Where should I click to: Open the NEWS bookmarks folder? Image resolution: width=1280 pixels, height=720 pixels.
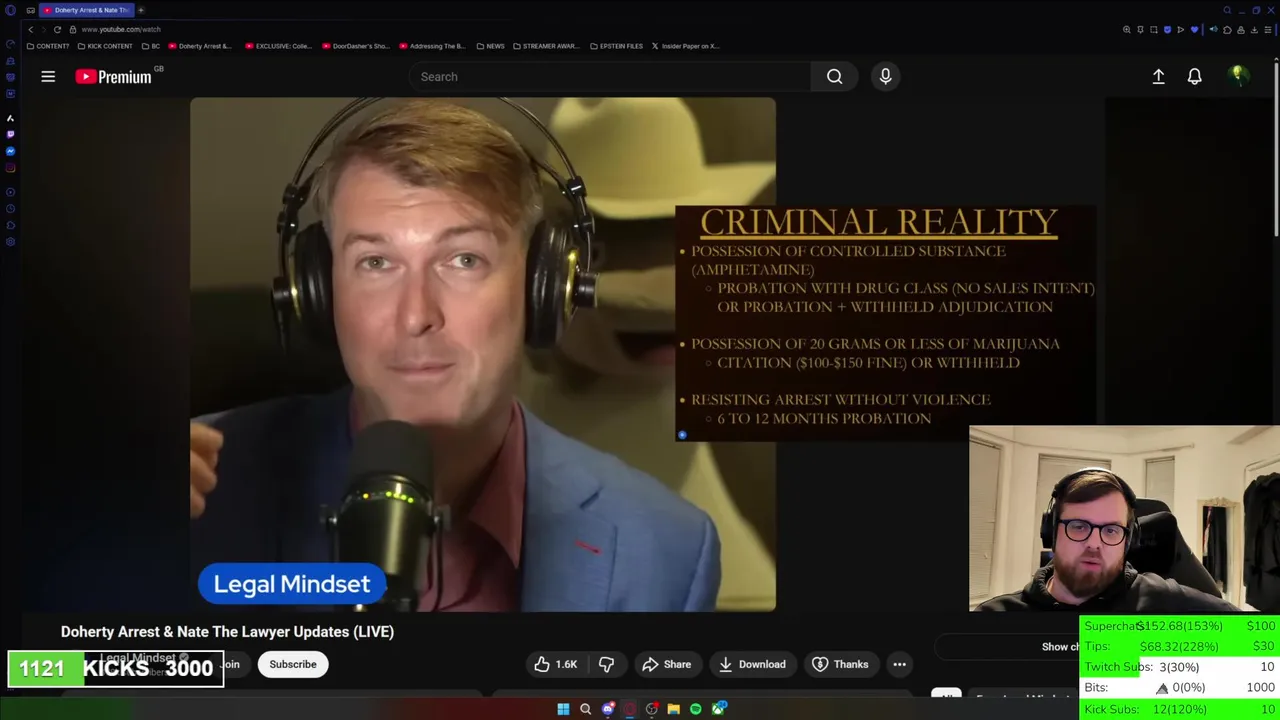pos(491,46)
